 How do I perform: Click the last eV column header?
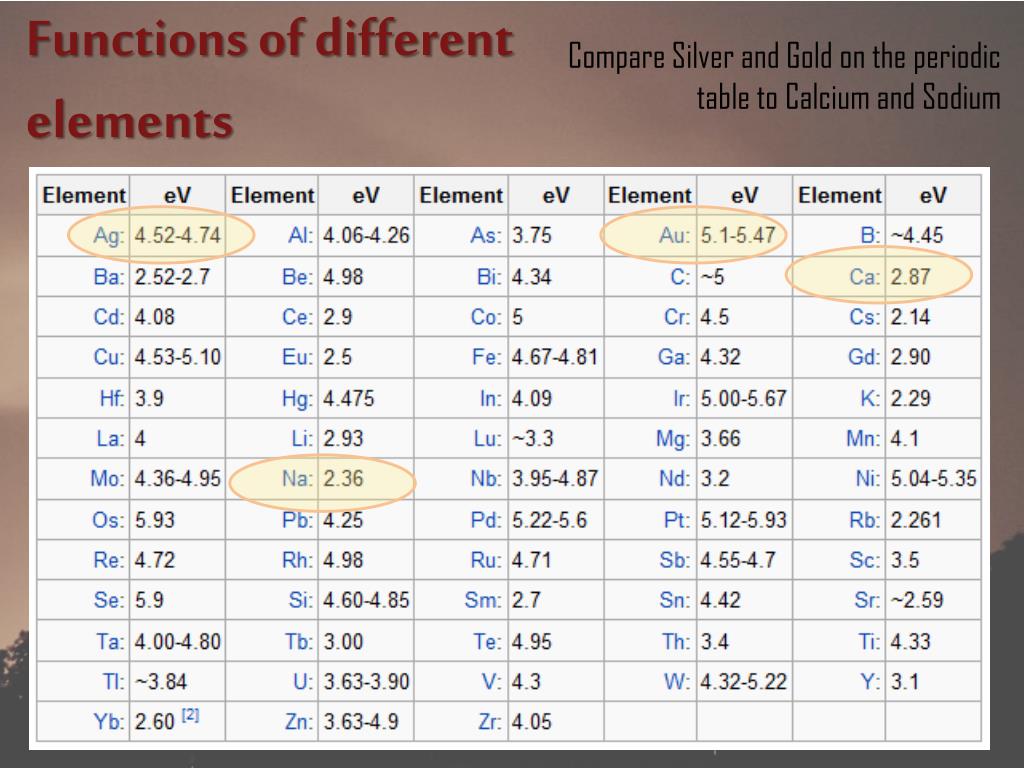pos(933,195)
